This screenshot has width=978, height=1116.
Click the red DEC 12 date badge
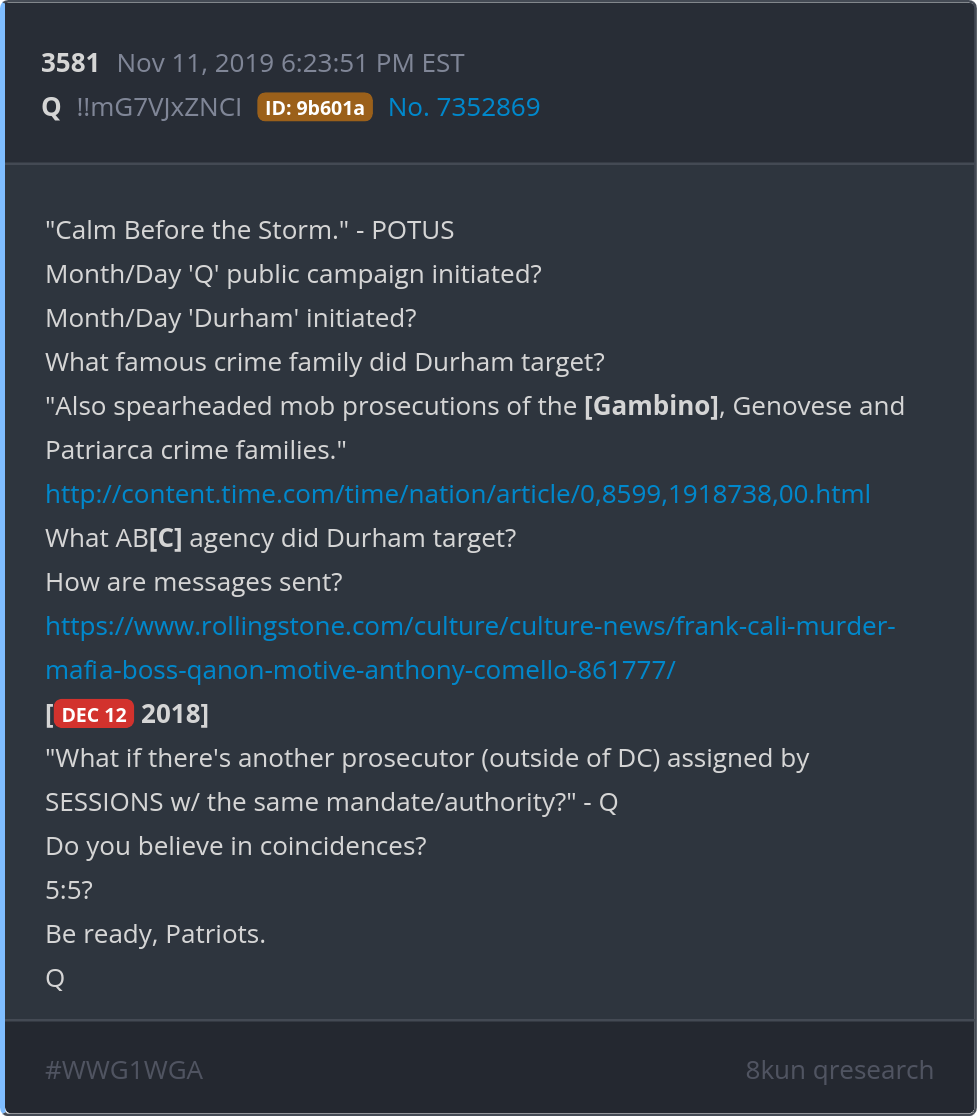(95, 715)
